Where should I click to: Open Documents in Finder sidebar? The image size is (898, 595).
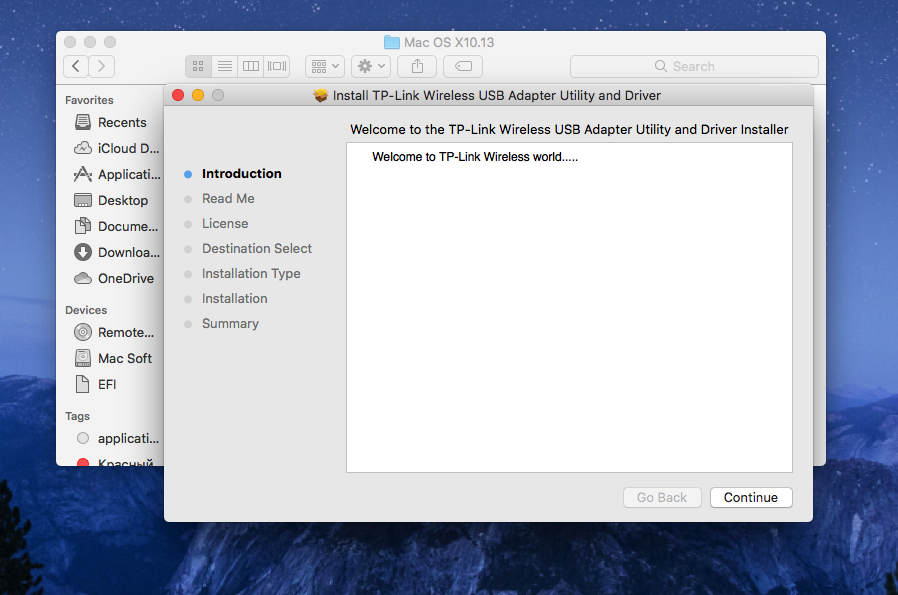(x=116, y=226)
